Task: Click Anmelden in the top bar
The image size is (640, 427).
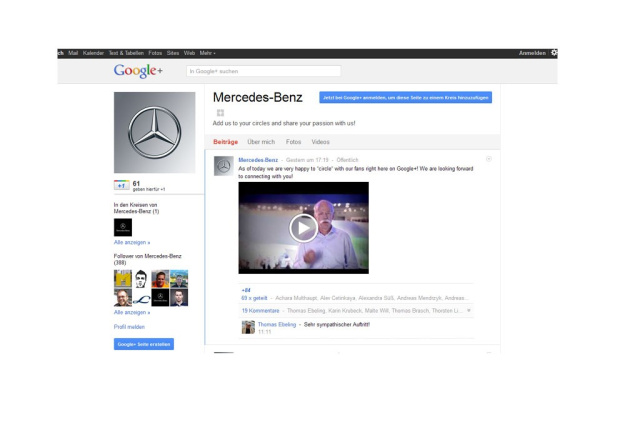Action: (x=532, y=53)
